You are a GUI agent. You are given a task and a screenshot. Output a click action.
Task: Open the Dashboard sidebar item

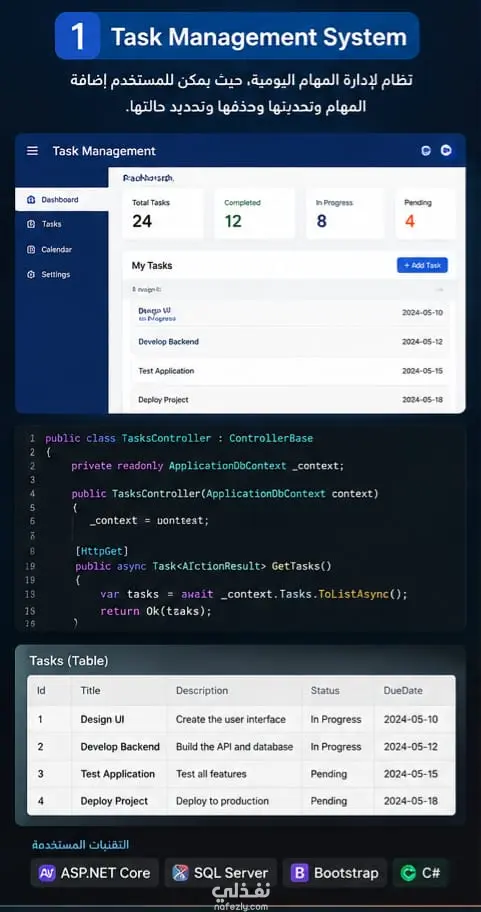pyautogui.click(x=62, y=200)
